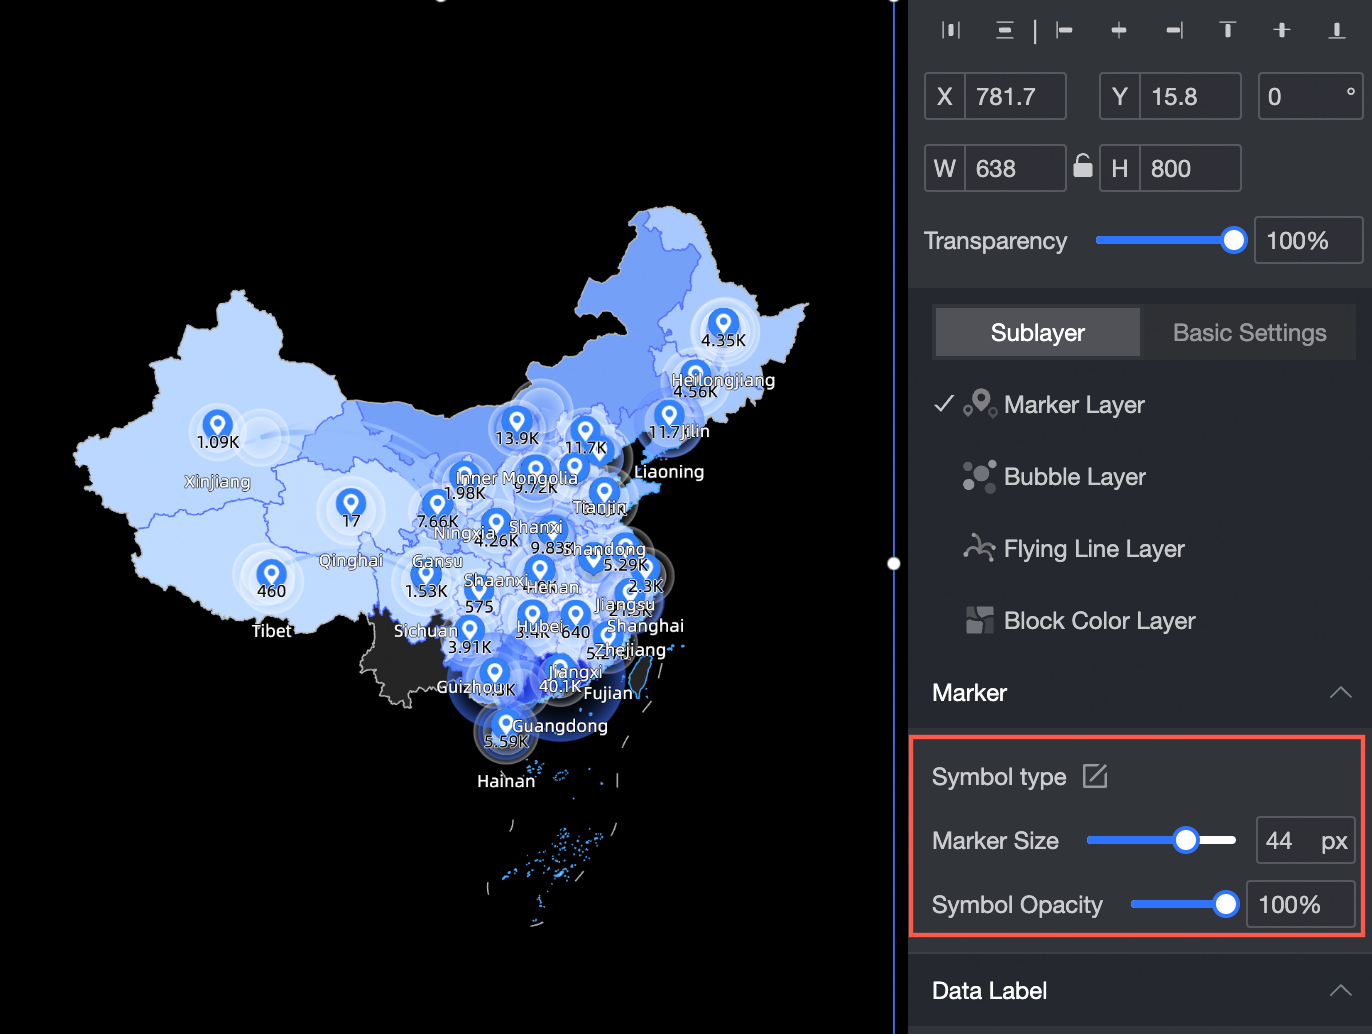Open the Symbol type editor
This screenshot has height=1034, width=1372.
[1095, 776]
